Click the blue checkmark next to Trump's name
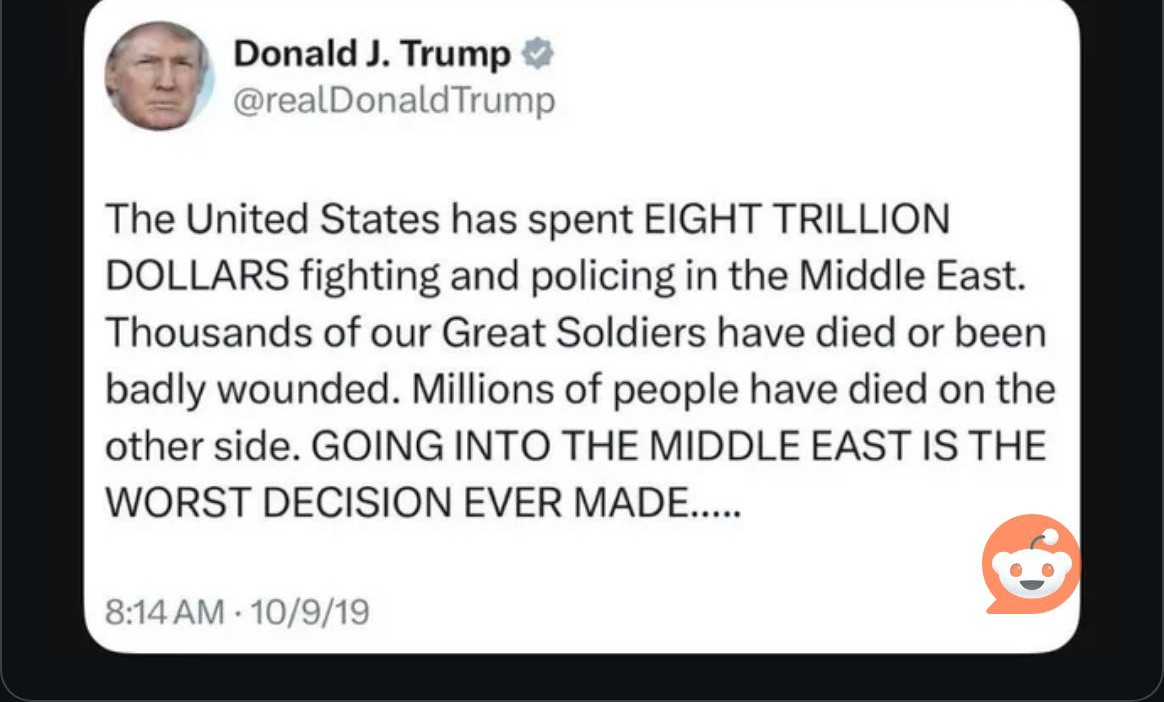The image size is (1164, 702). pos(538,52)
